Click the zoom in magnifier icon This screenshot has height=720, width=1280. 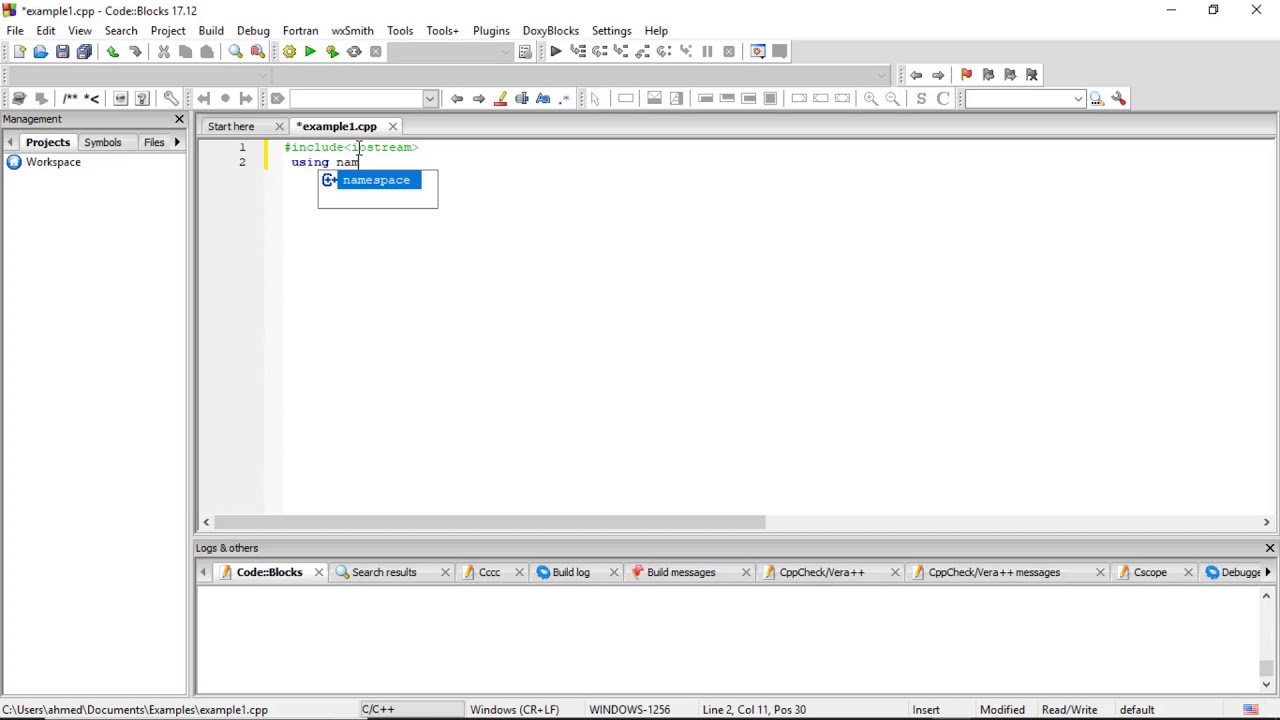[870, 98]
